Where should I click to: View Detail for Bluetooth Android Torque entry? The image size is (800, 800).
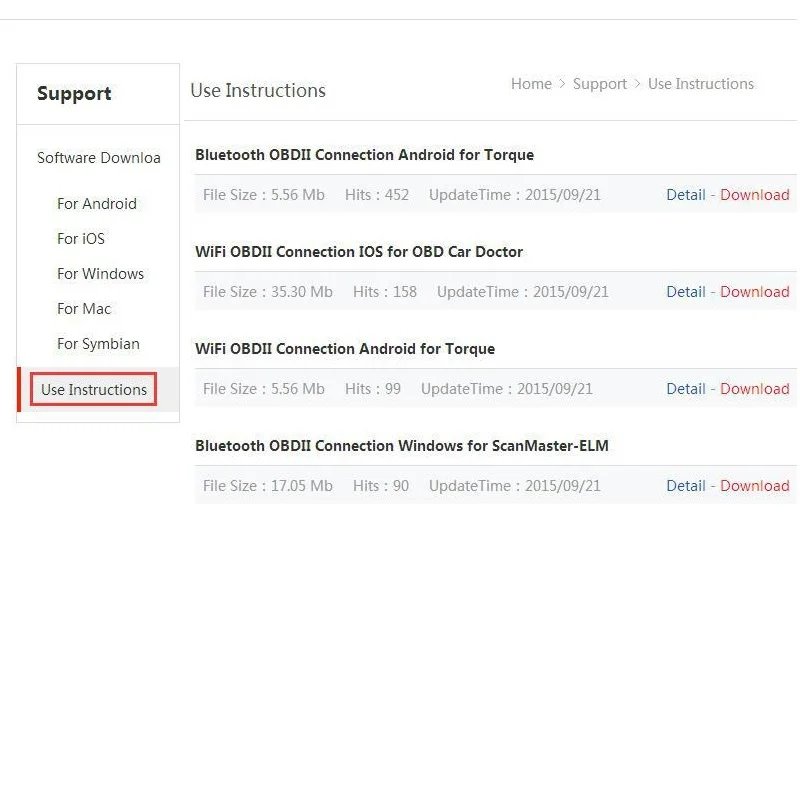pos(686,194)
